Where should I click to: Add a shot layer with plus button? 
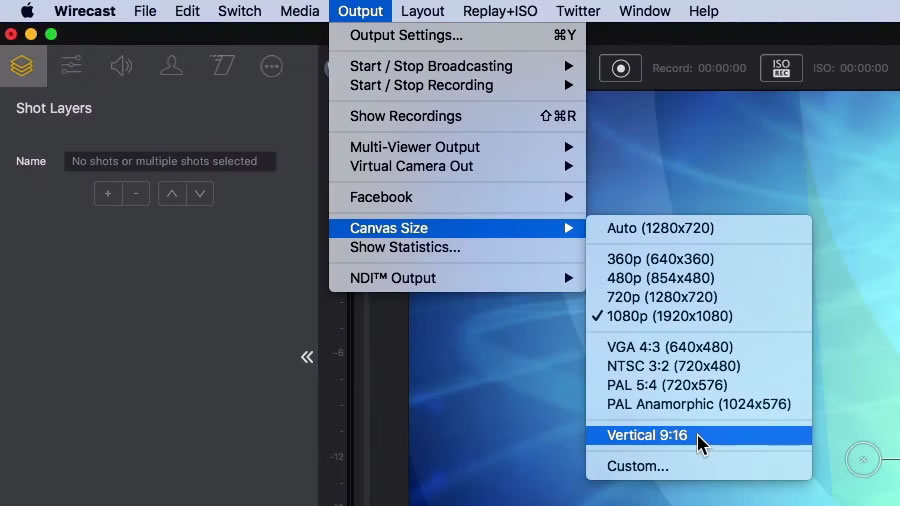(x=108, y=194)
